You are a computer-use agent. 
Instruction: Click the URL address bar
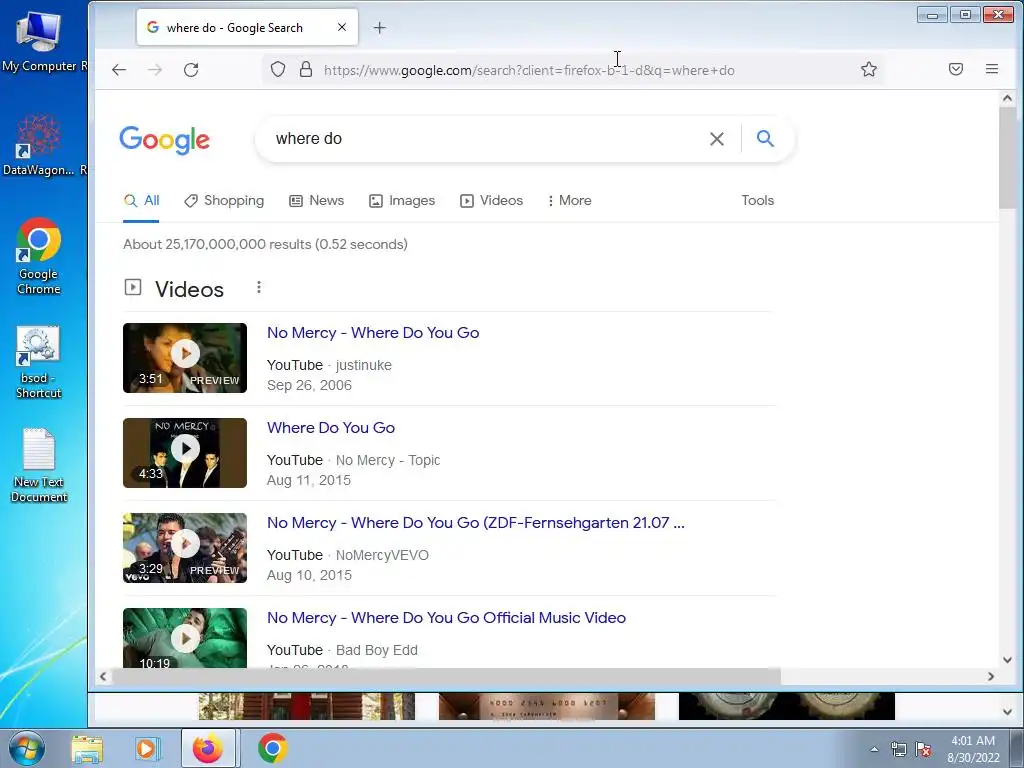click(575, 70)
